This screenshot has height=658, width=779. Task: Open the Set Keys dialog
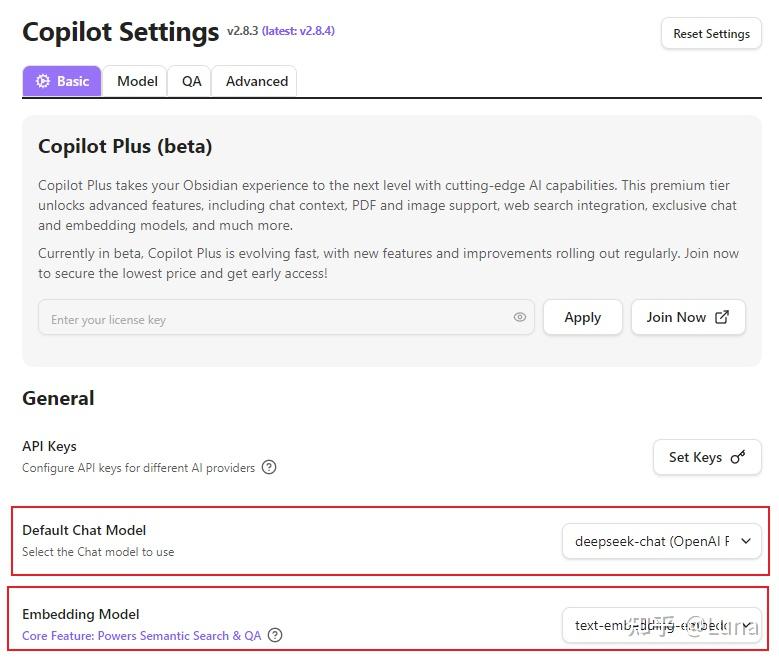pos(706,457)
